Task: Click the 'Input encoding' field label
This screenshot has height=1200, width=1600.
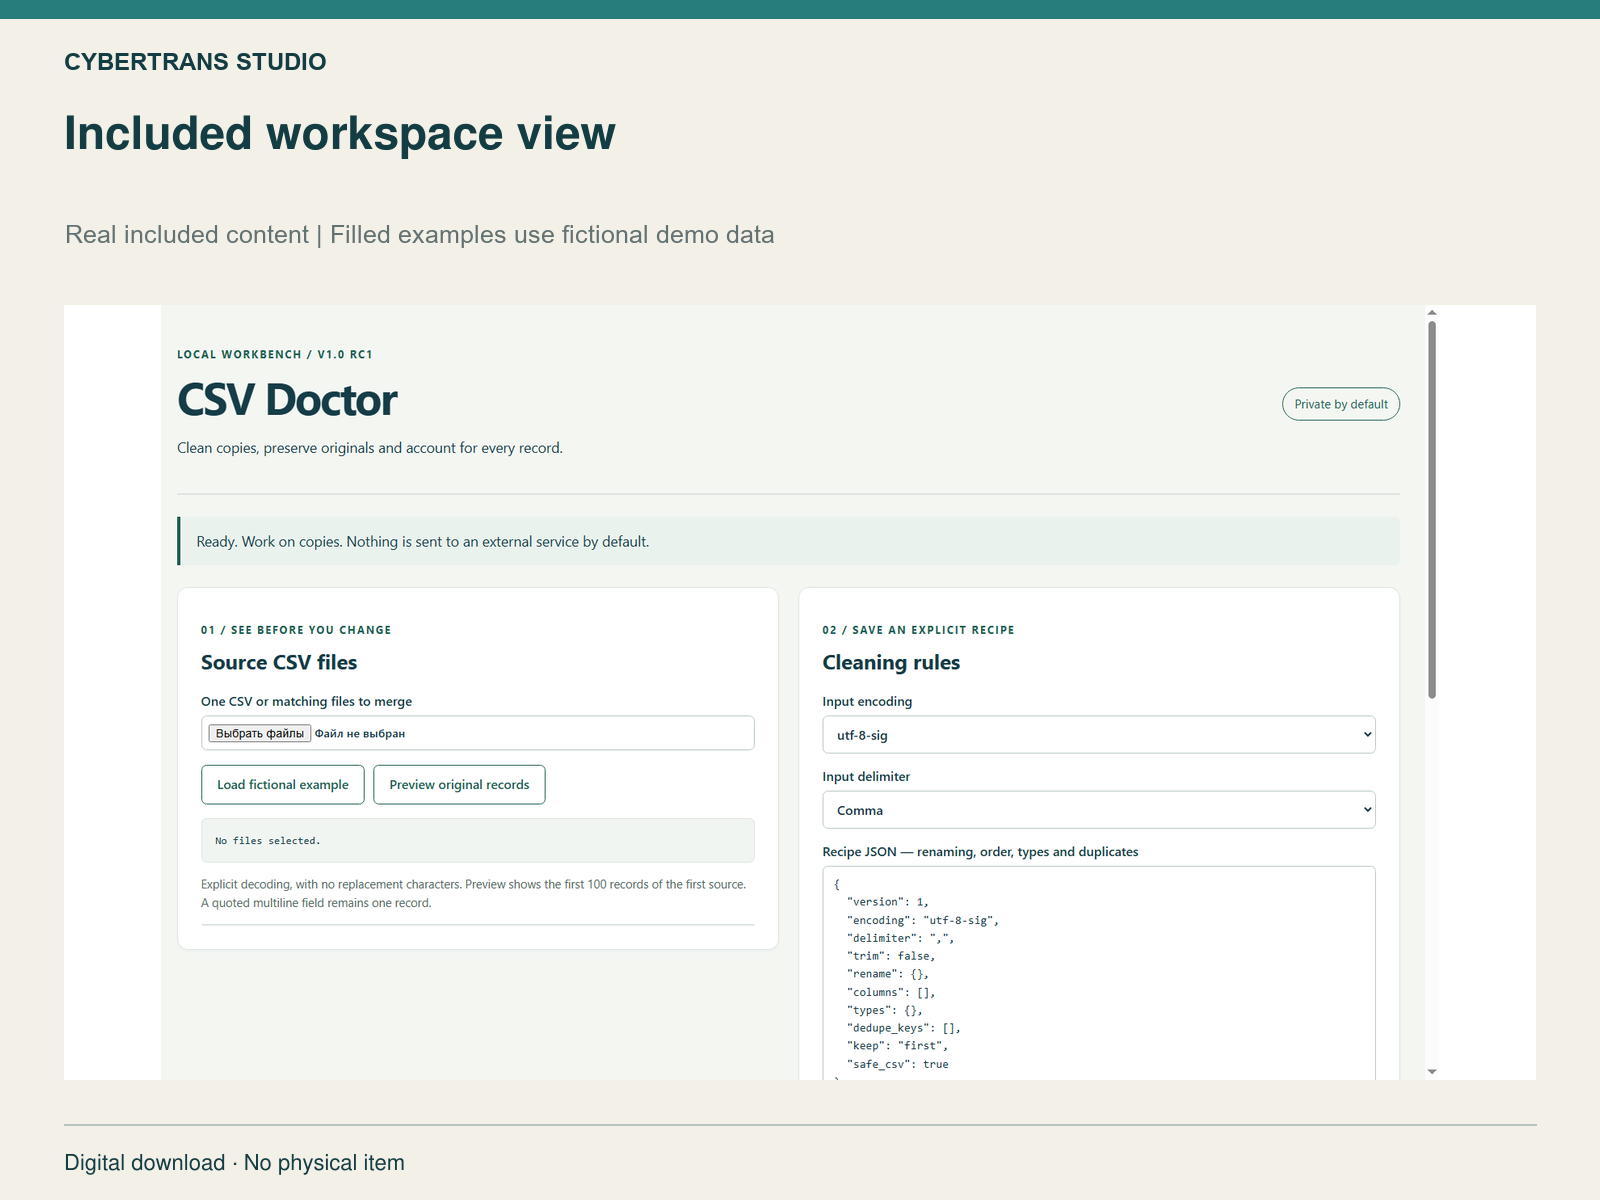Action: [x=867, y=702]
